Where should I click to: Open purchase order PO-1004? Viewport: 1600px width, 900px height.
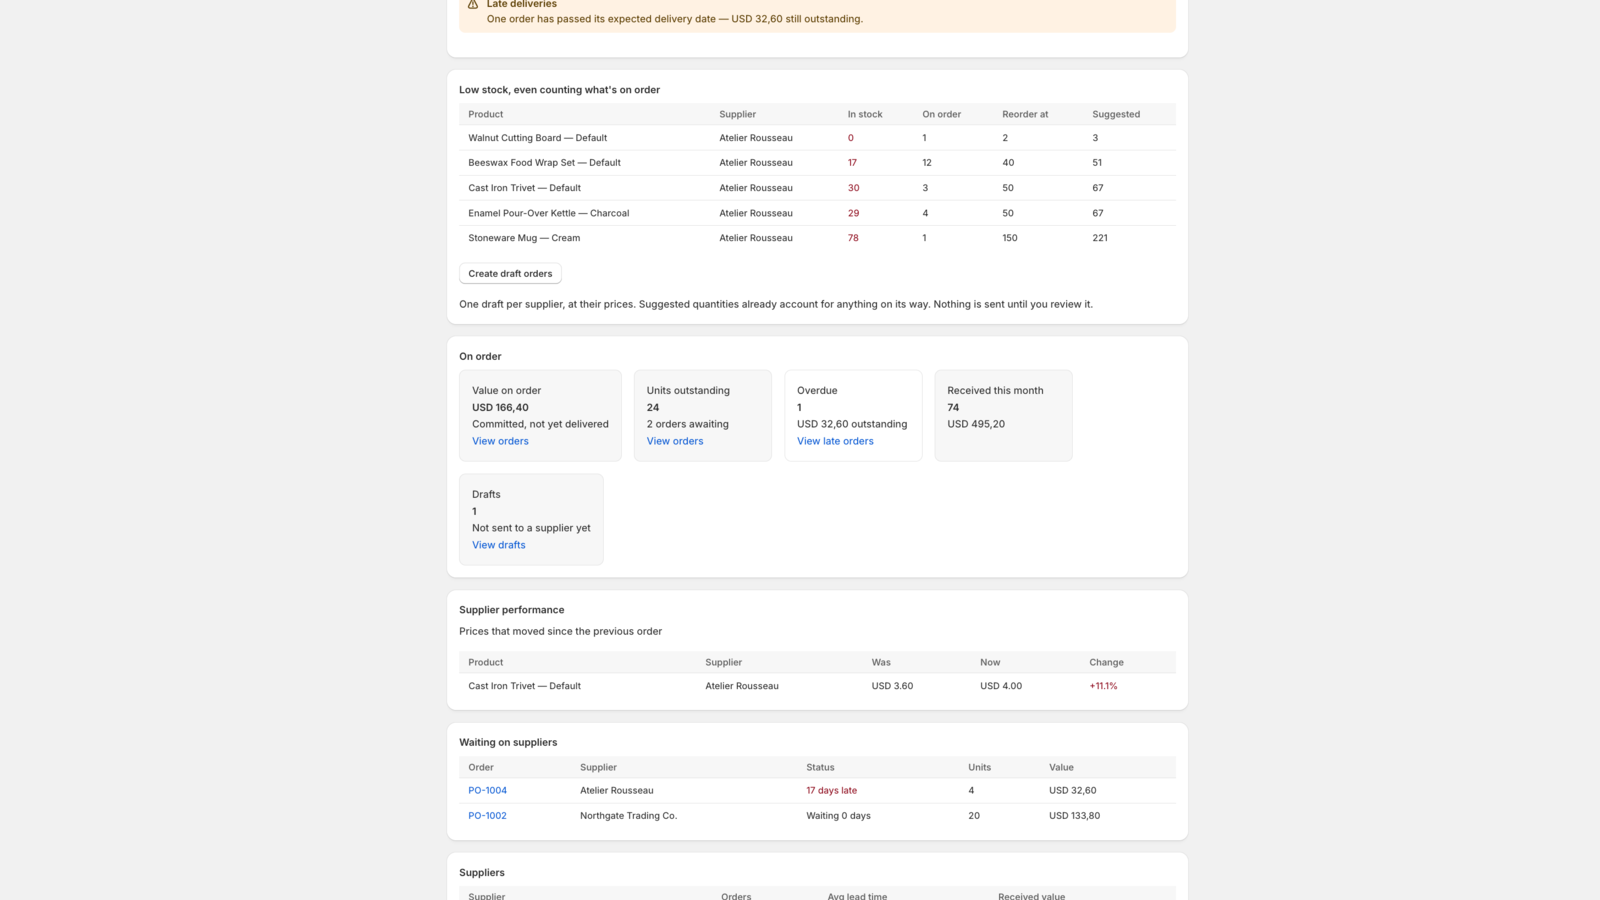pyautogui.click(x=487, y=790)
